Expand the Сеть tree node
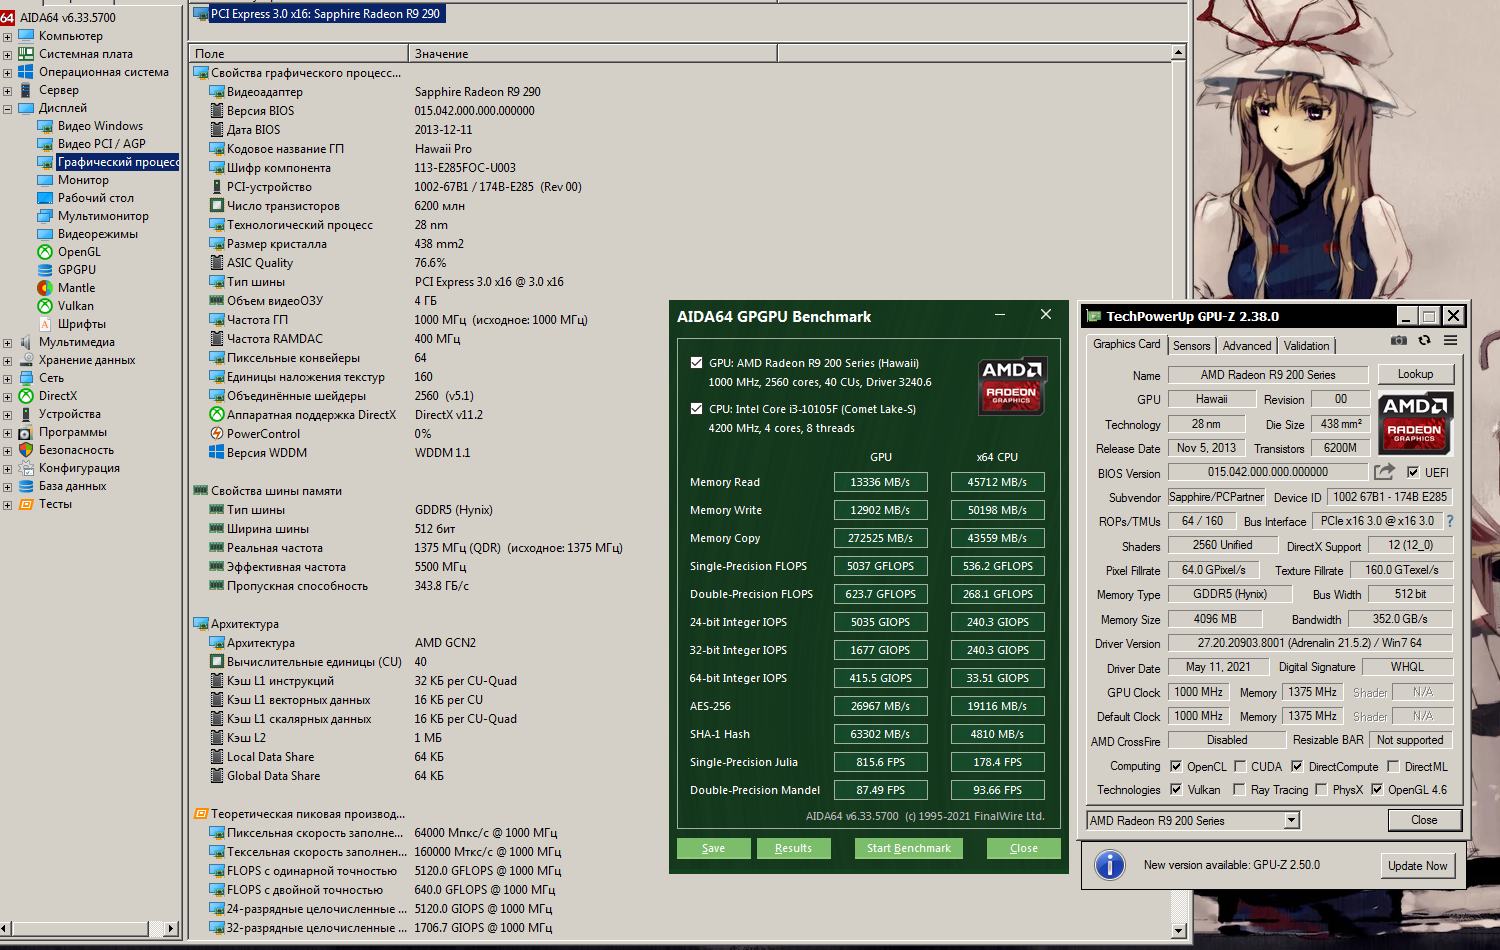The image size is (1500, 950). (x=7, y=378)
